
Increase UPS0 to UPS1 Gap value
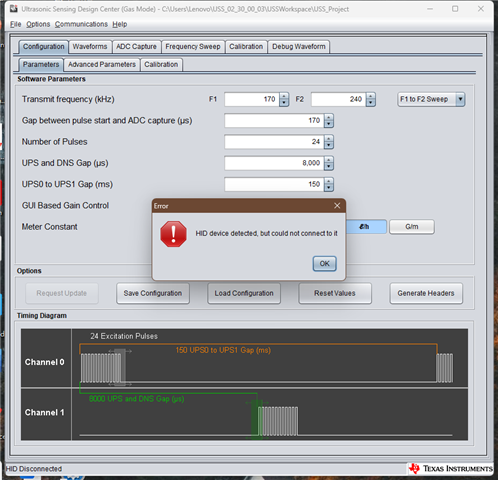click(x=329, y=181)
